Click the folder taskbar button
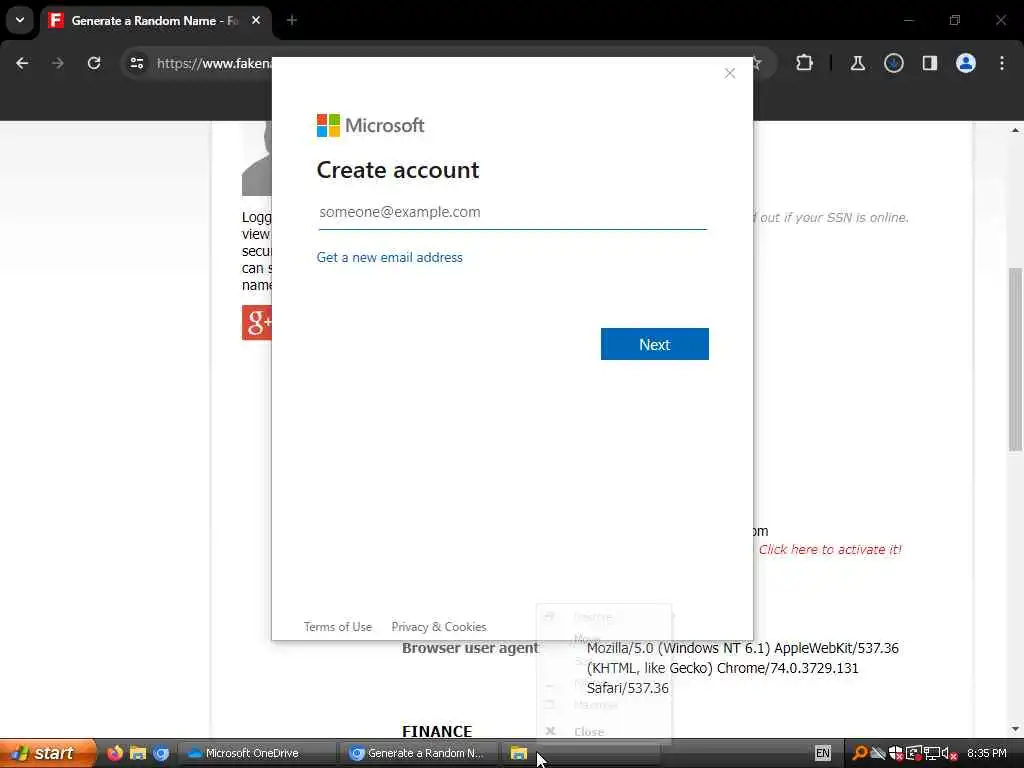This screenshot has height=768, width=1024. 580,753
